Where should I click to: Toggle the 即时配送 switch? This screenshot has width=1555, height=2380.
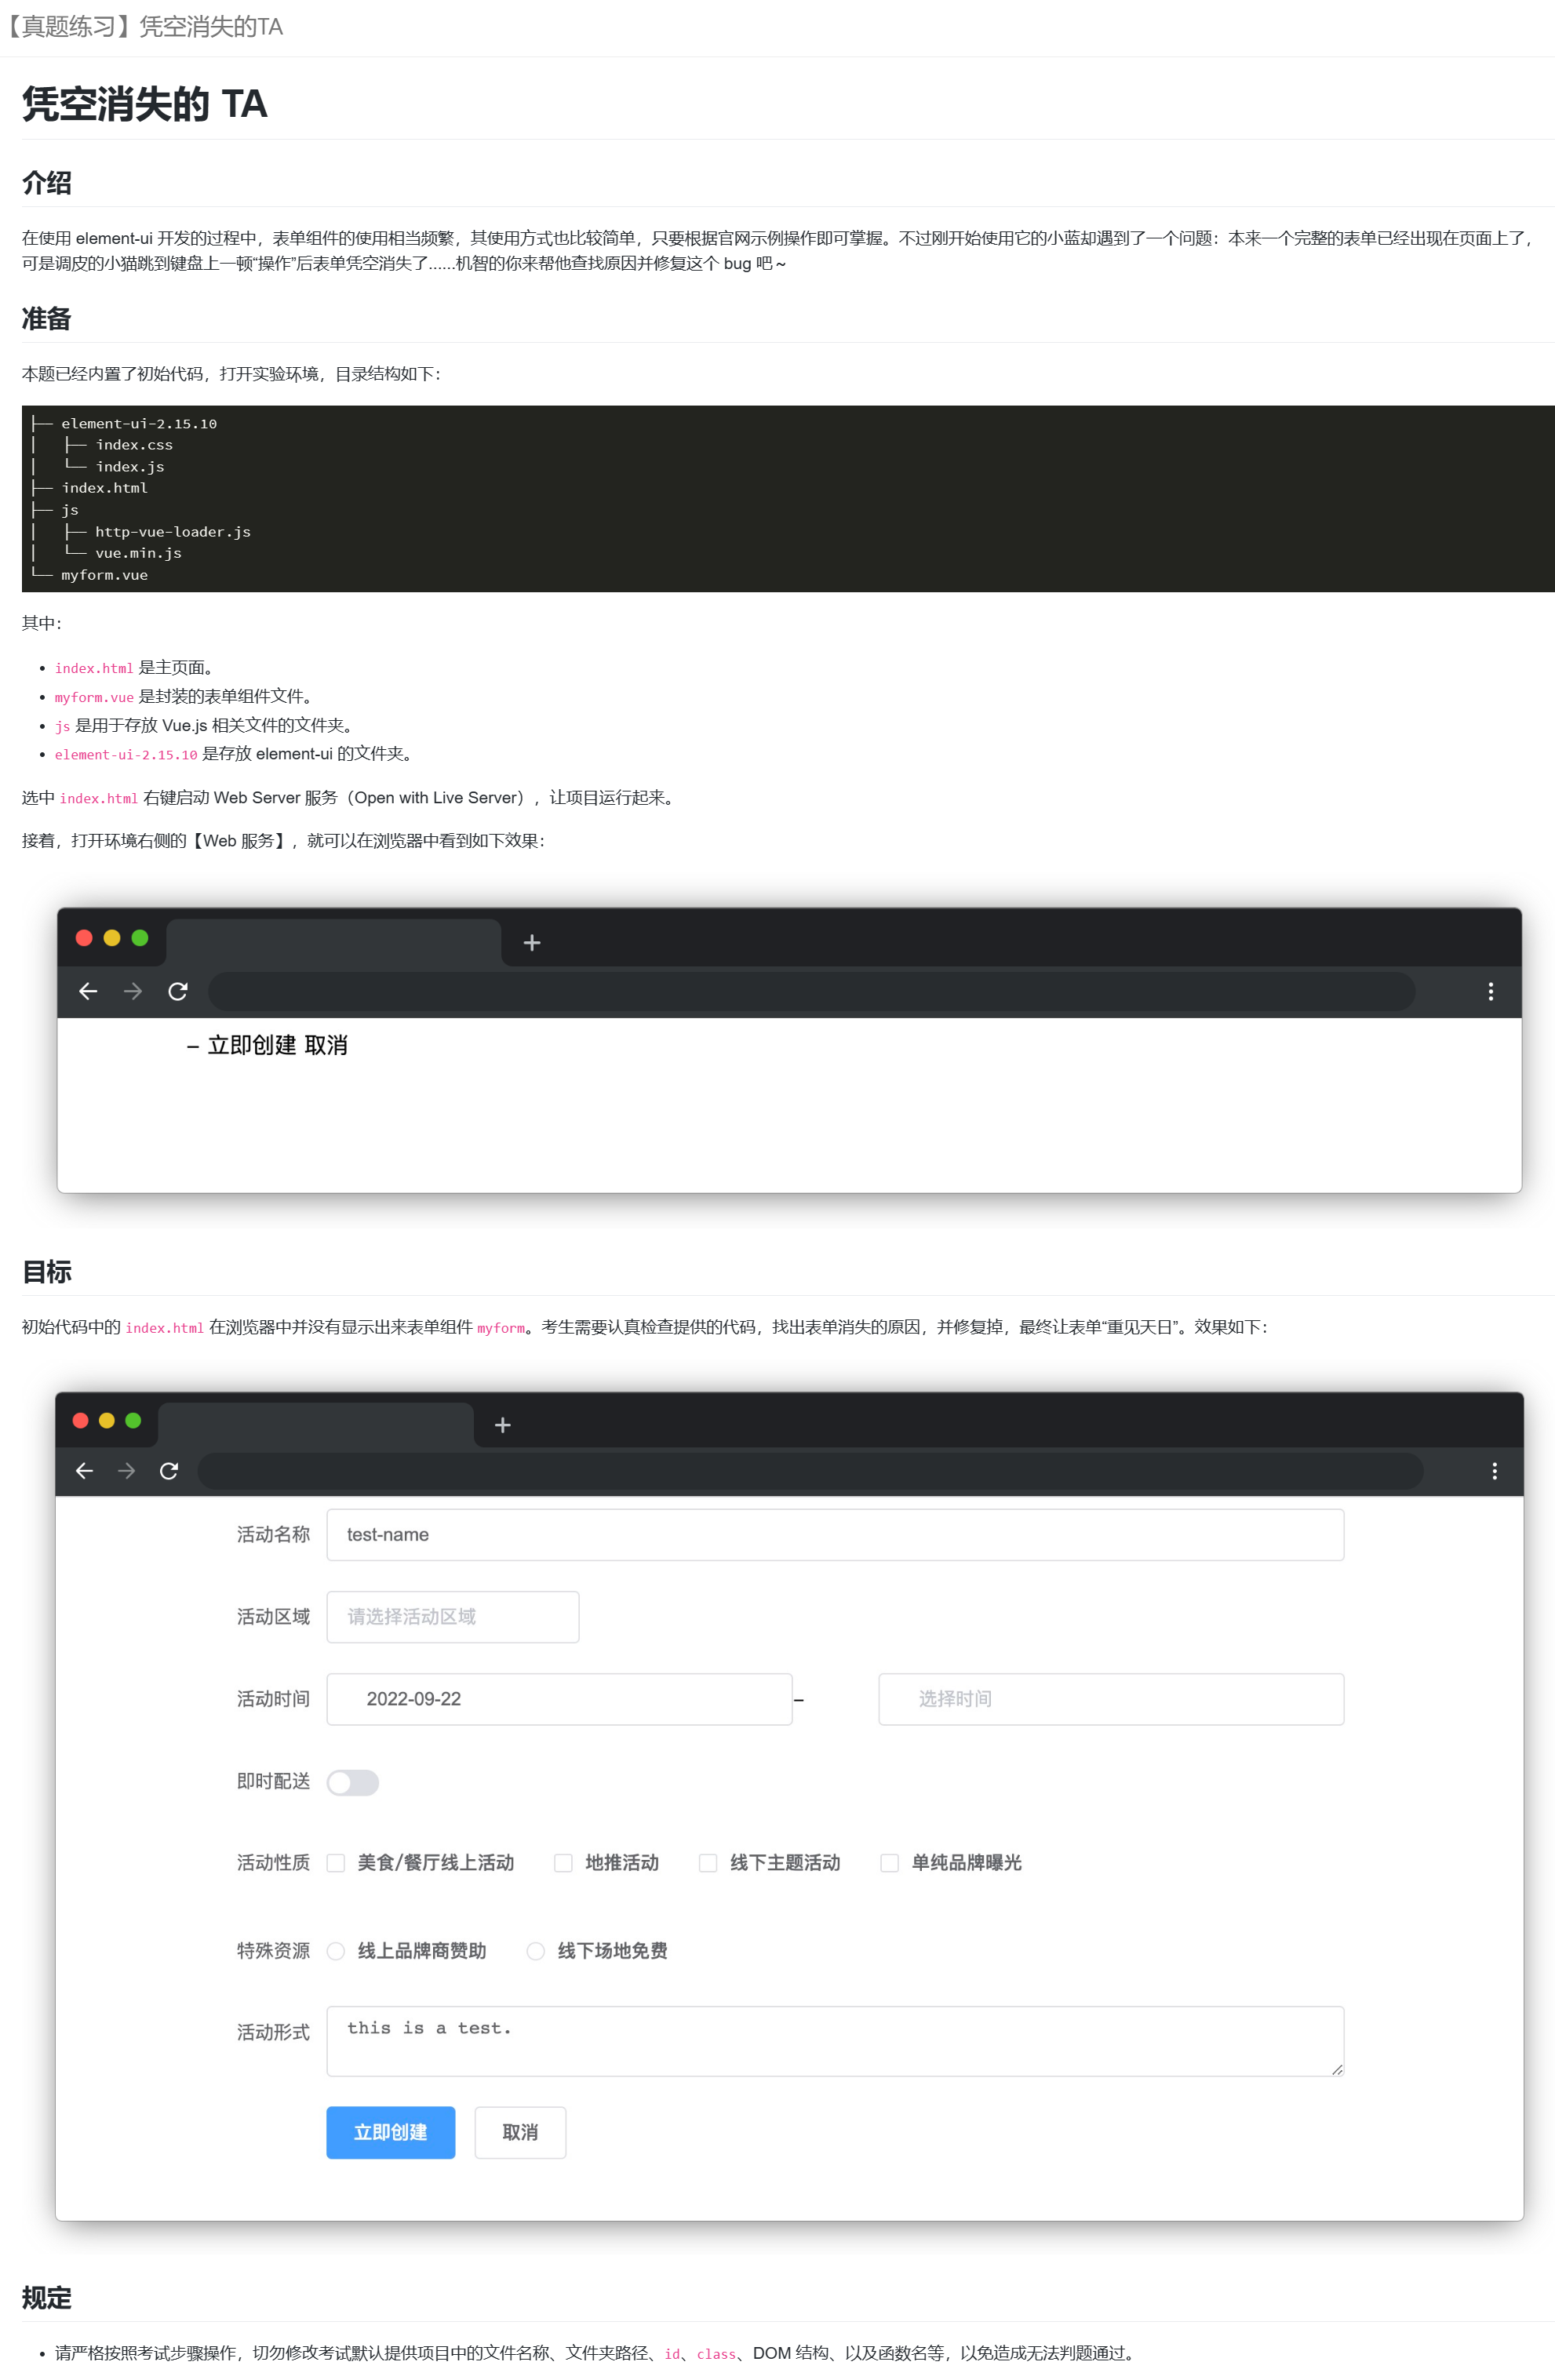pos(353,1782)
